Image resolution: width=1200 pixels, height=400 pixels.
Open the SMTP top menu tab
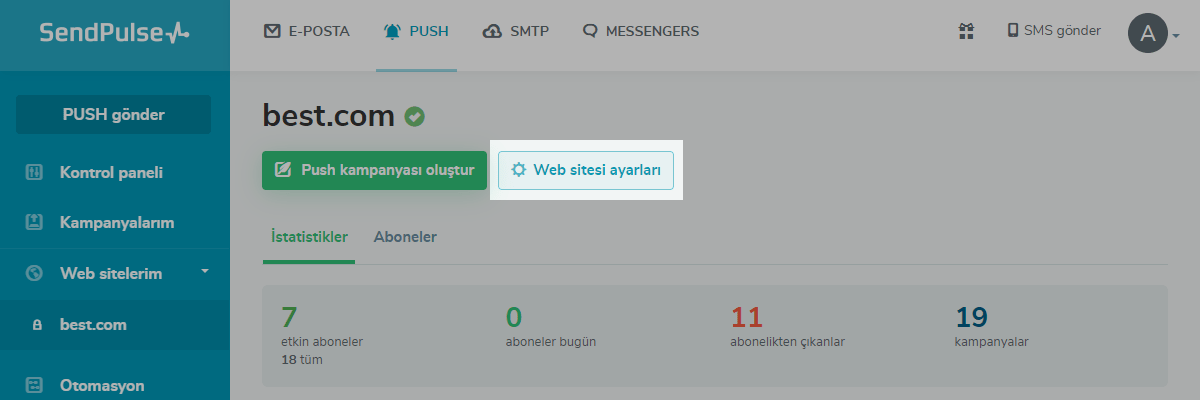pyautogui.click(x=516, y=31)
